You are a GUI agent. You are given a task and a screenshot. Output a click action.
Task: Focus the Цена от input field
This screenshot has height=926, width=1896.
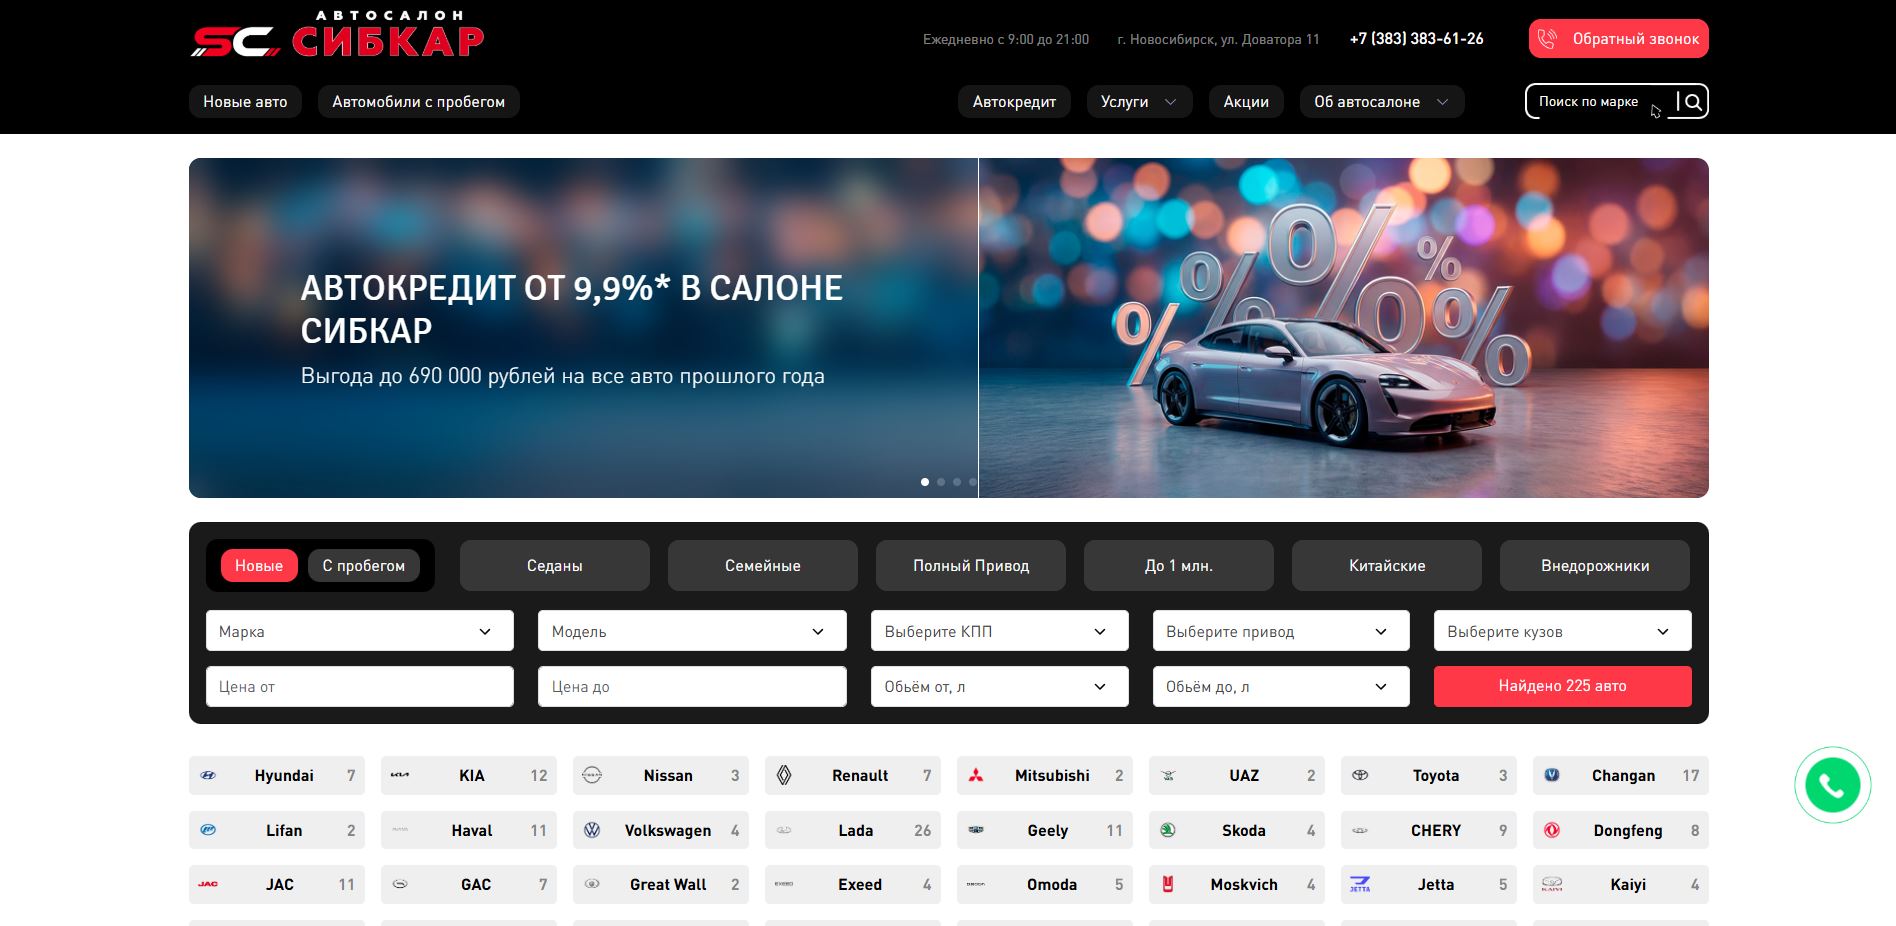point(360,687)
